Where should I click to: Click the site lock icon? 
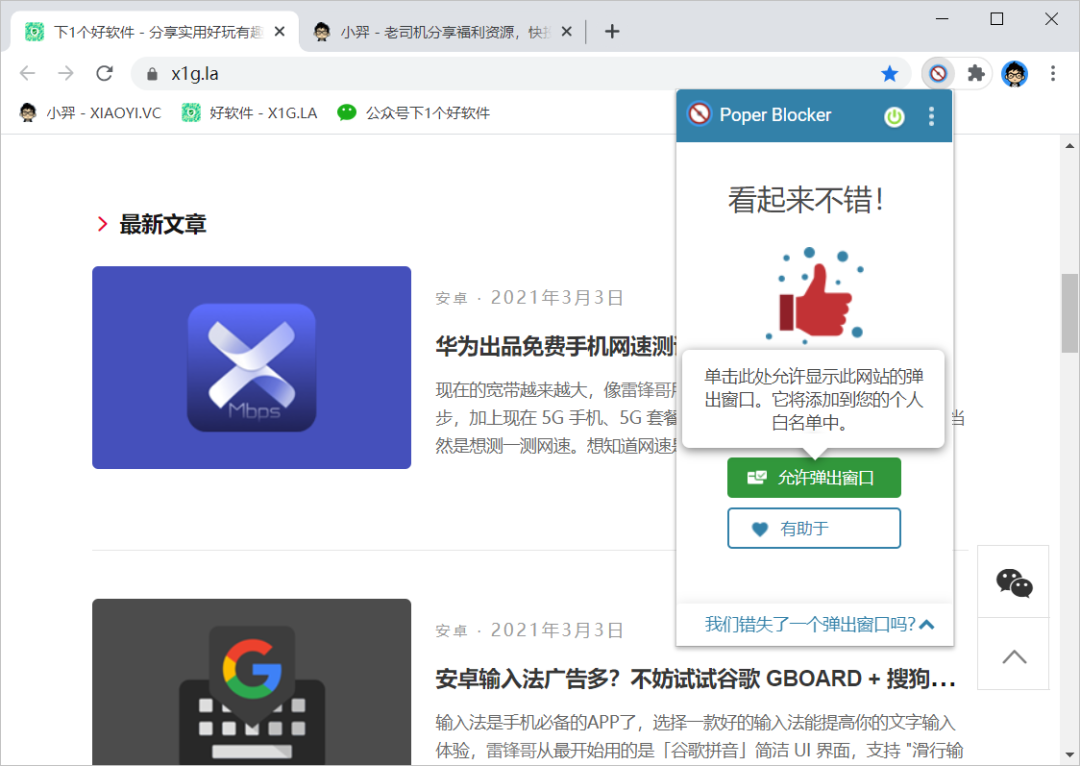tap(152, 74)
